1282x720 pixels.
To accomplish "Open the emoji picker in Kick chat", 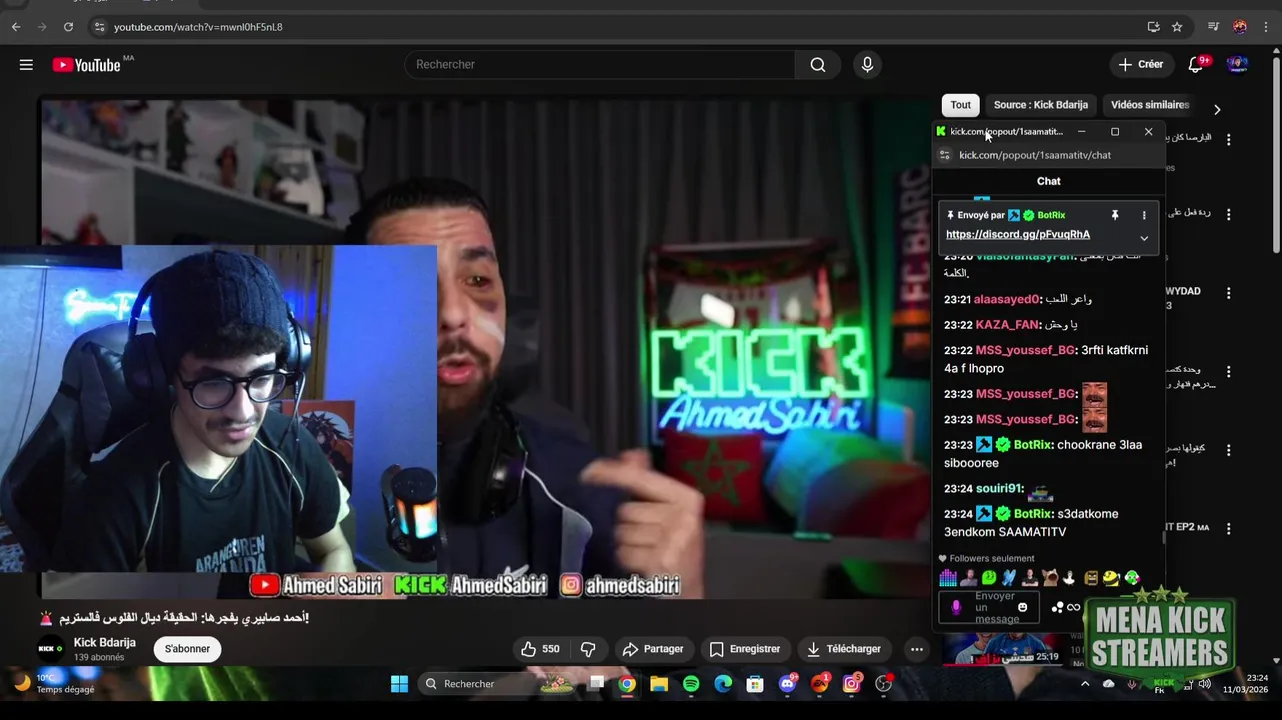I will tap(1022, 607).
